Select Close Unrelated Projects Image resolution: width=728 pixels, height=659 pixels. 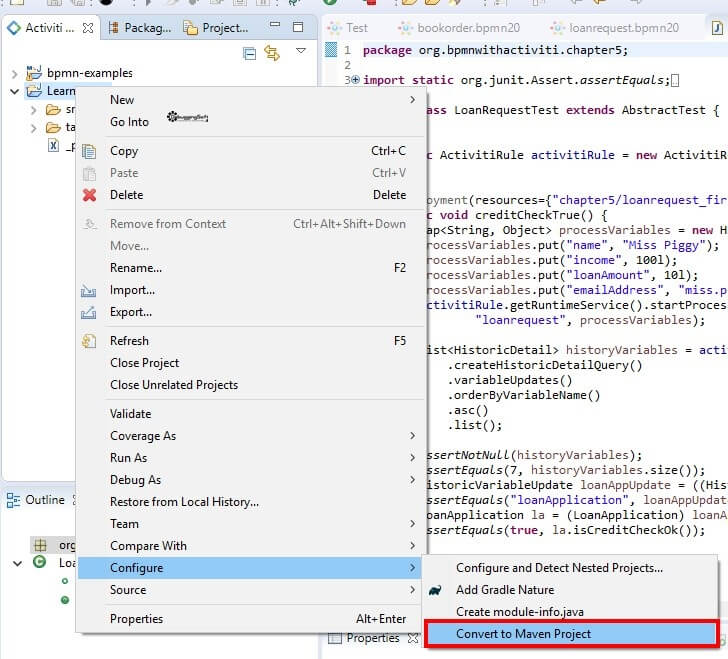click(250, 385)
